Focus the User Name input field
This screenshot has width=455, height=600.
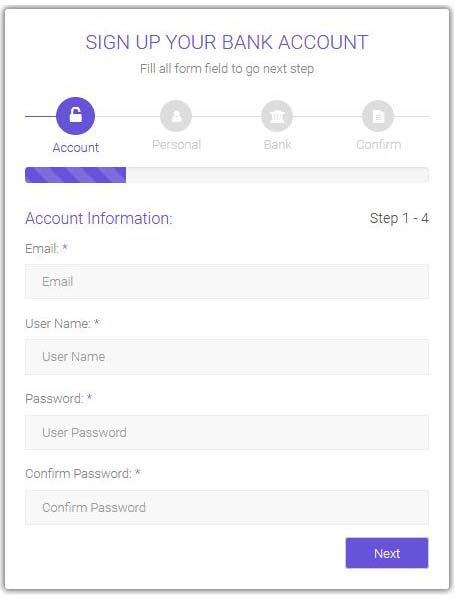click(x=227, y=357)
